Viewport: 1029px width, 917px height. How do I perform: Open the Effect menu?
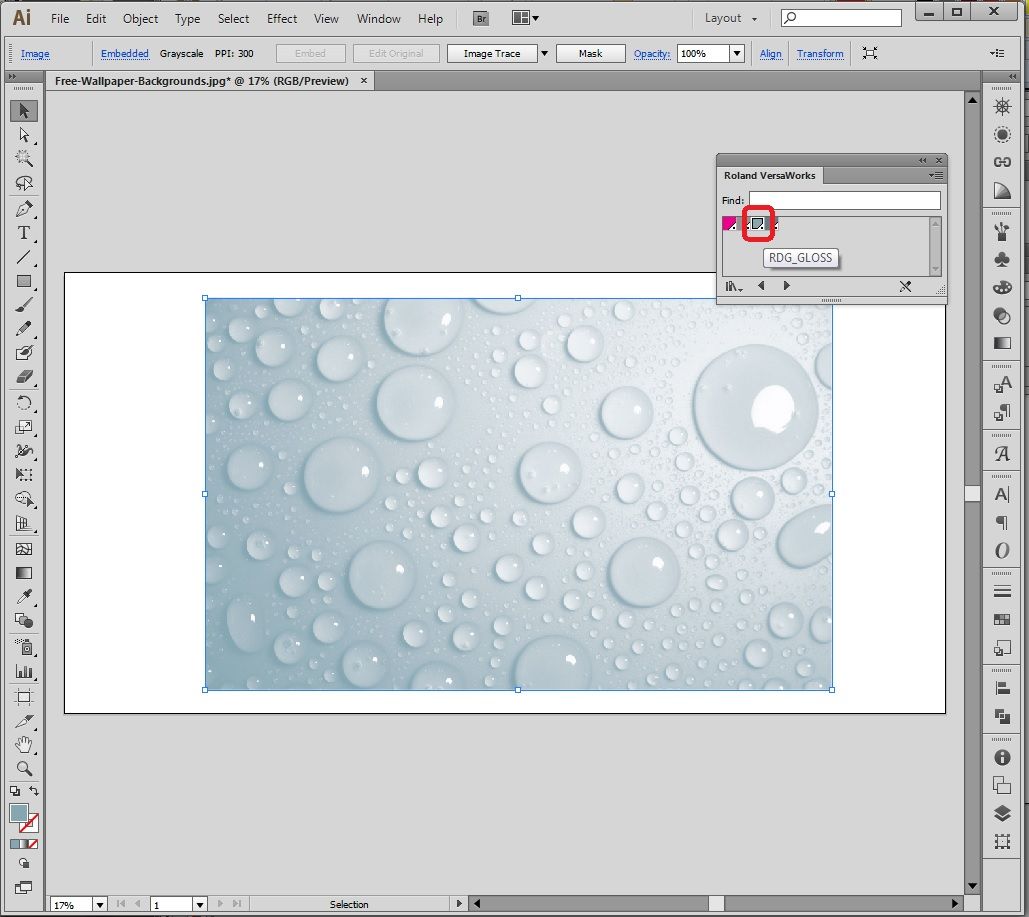pyautogui.click(x=281, y=18)
